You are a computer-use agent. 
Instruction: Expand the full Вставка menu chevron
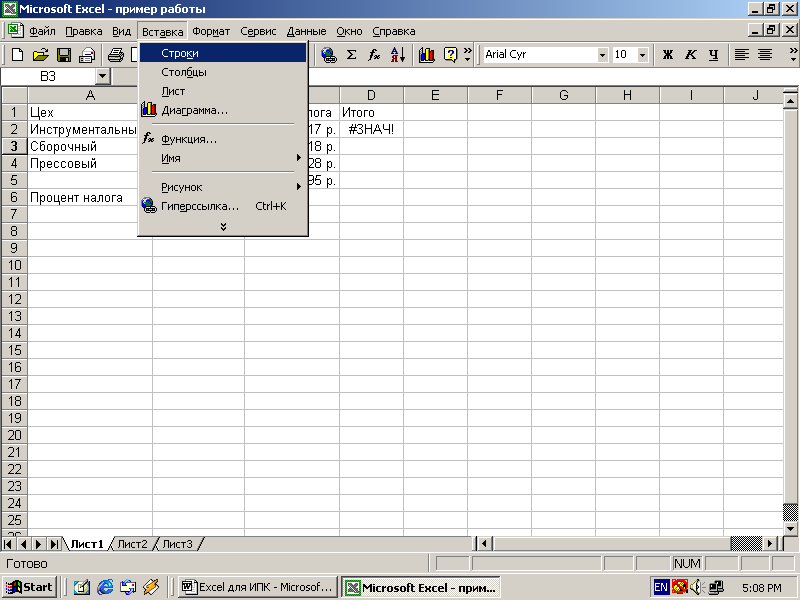tap(223, 226)
